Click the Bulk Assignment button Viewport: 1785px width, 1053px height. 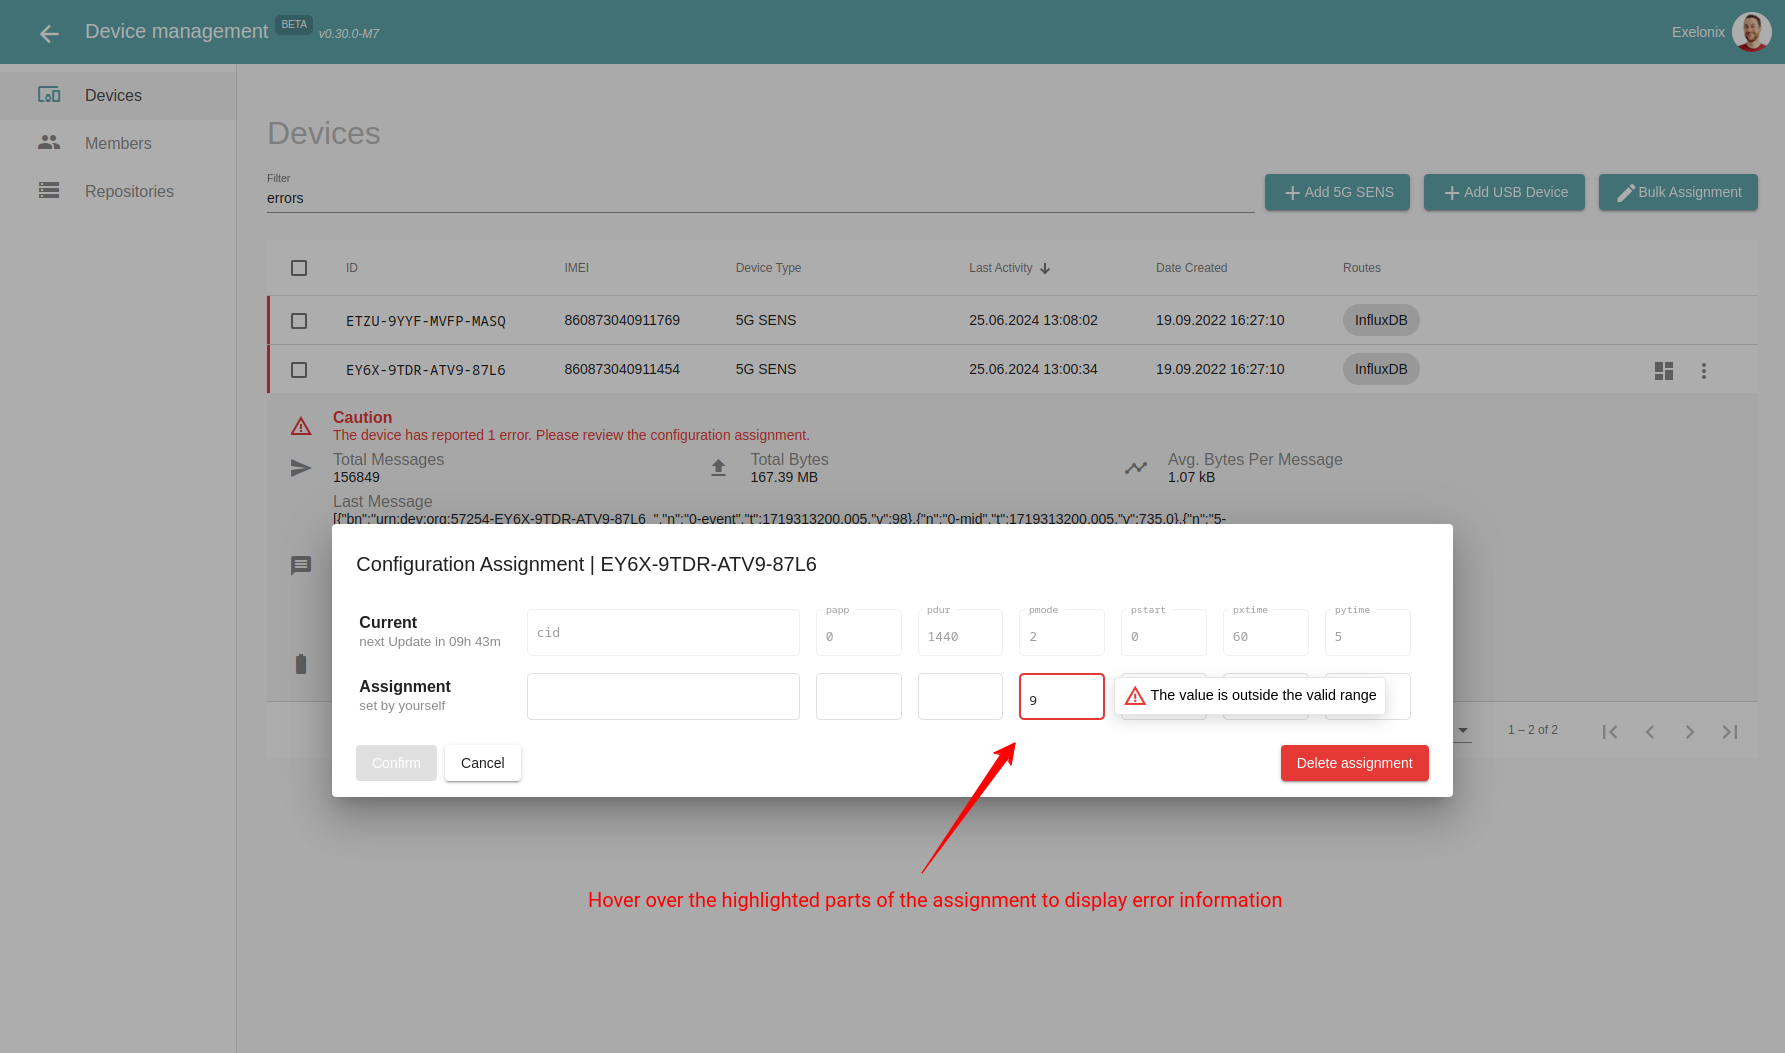tap(1678, 192)
